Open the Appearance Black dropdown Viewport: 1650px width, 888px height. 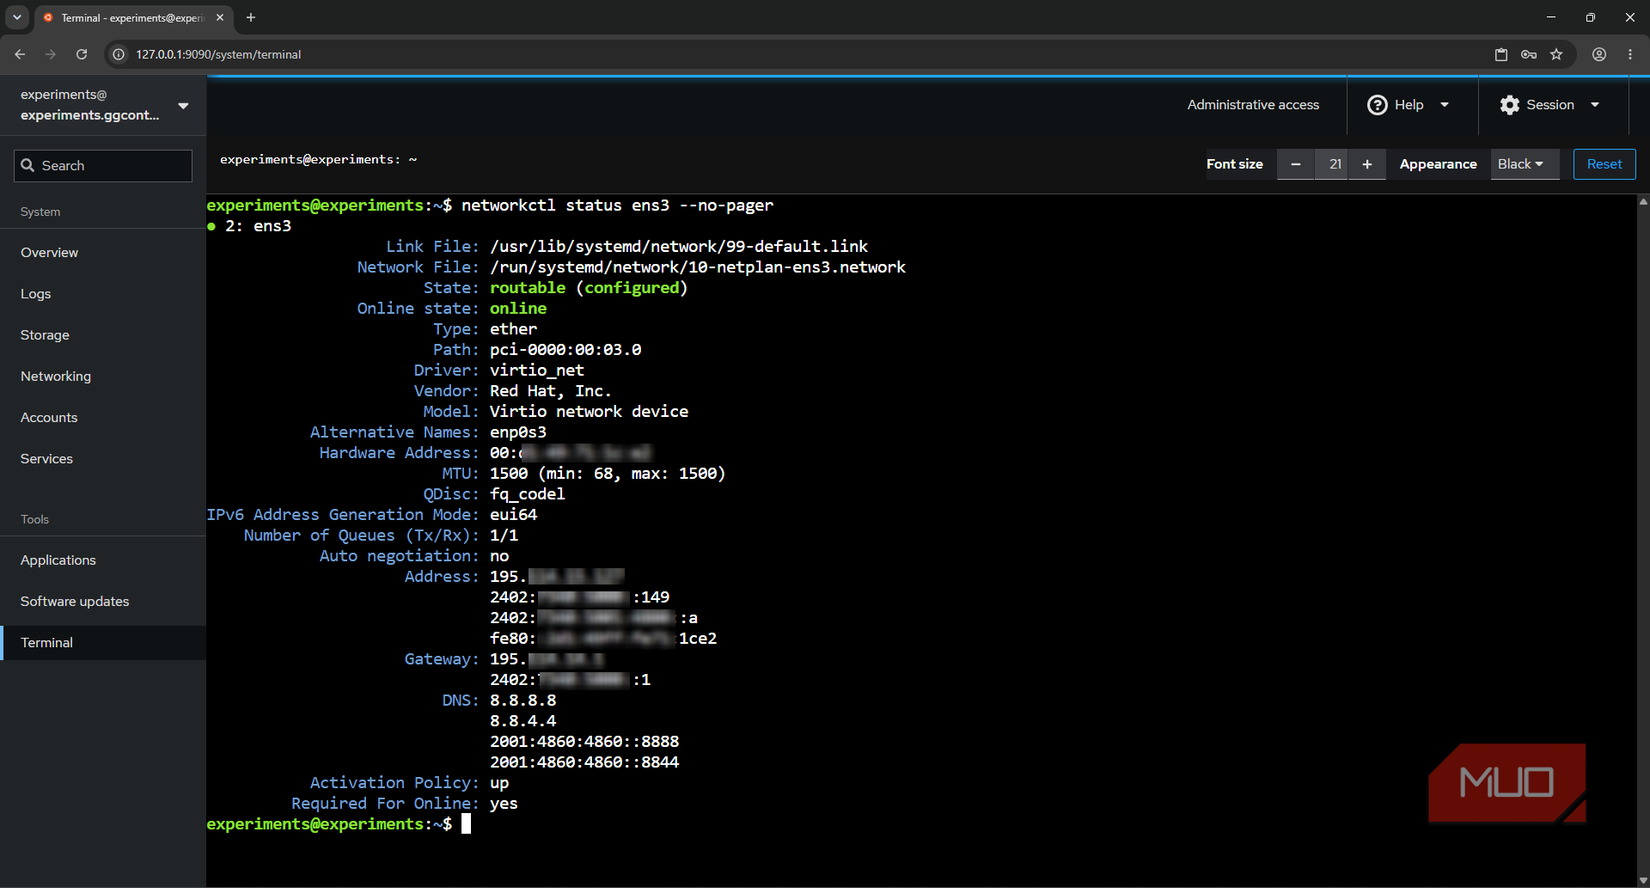1524,164
